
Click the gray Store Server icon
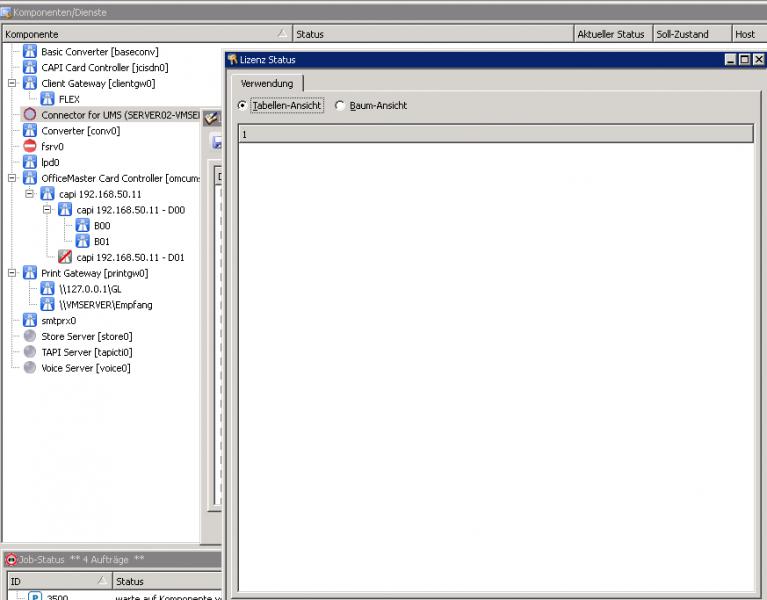click(x=30, y=336)
